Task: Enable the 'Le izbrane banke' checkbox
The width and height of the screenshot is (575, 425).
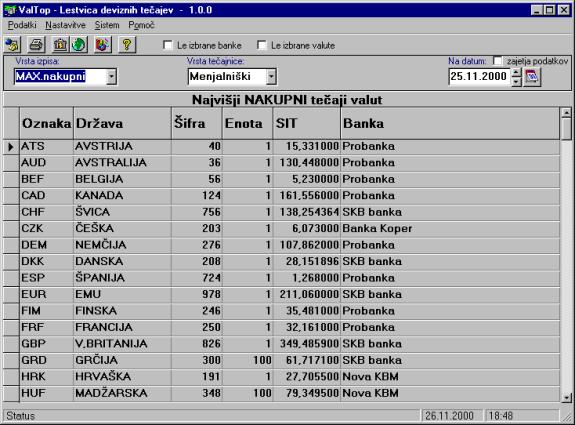Action: point(168,45)
